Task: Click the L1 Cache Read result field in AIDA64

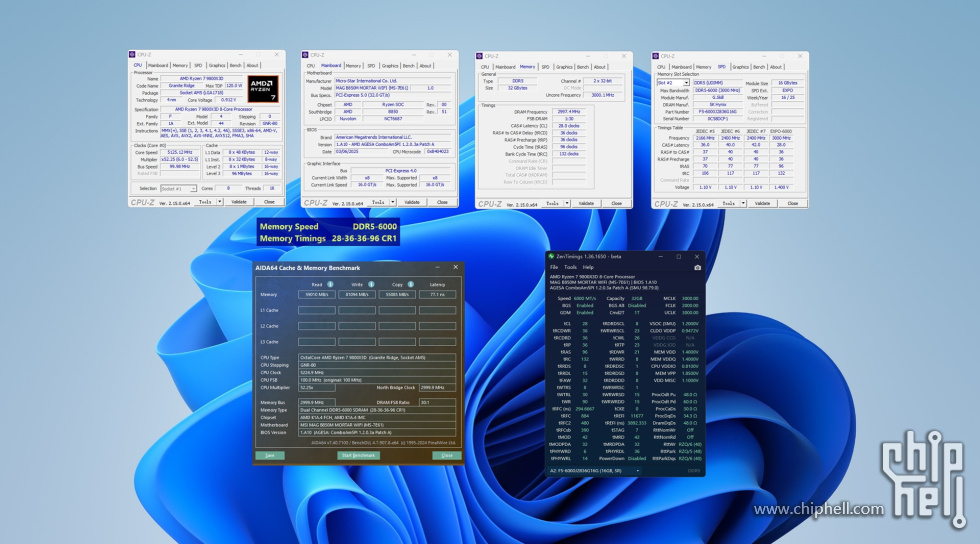Action: [x=316, y=310]
